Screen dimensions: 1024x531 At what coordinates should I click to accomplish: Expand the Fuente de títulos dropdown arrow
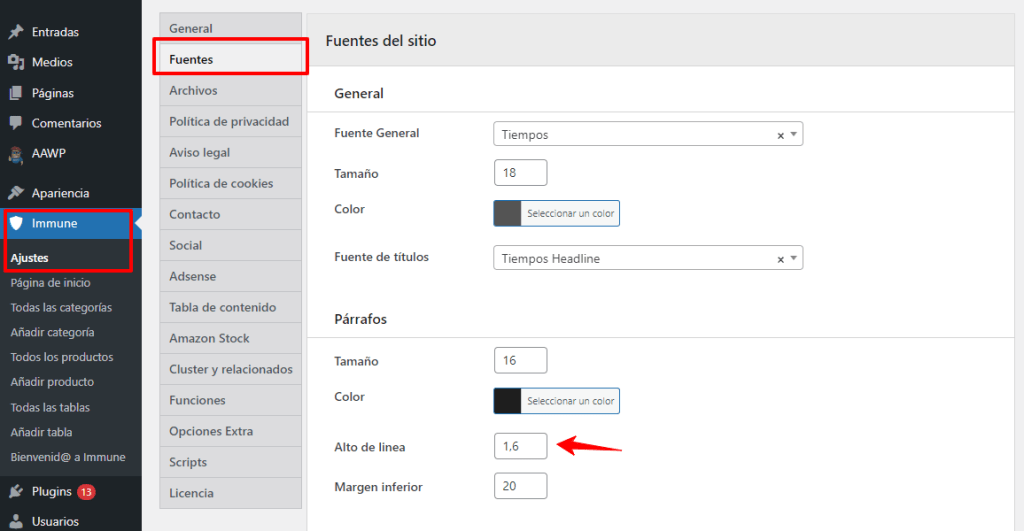(793, 258)
